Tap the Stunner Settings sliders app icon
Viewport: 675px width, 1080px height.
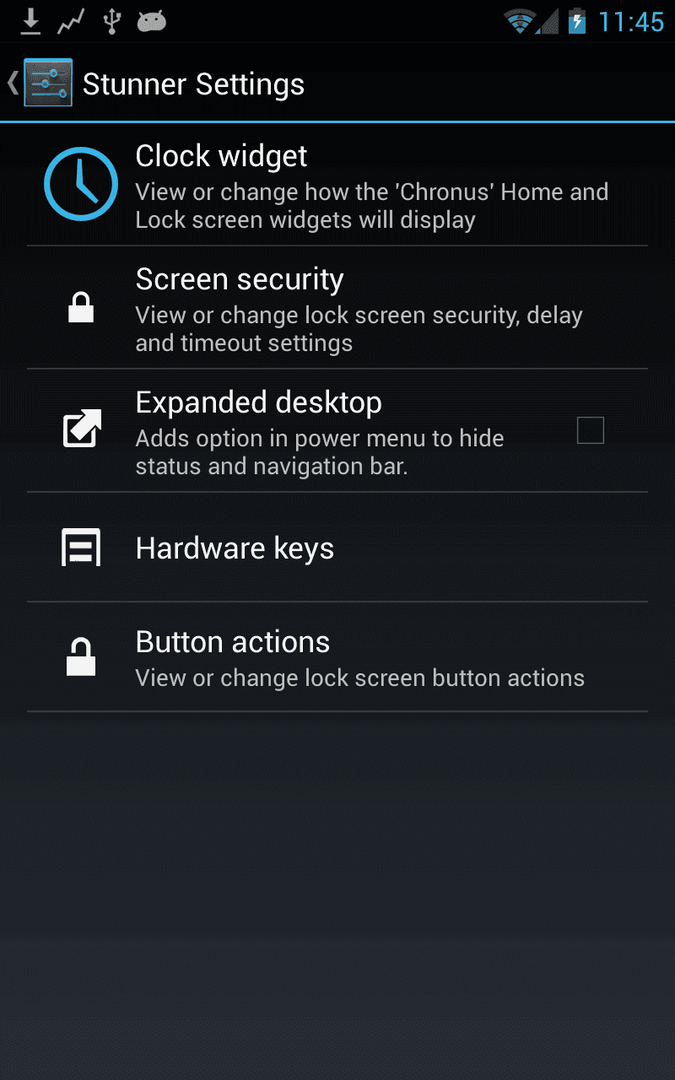[x=48, y=83]
